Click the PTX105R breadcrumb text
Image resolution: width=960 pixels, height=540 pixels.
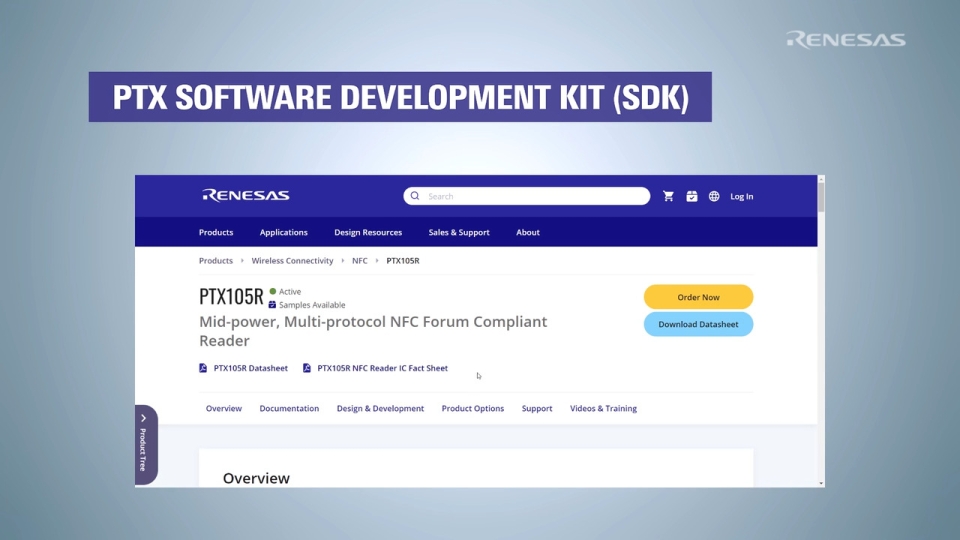click(x=403, y=260)
